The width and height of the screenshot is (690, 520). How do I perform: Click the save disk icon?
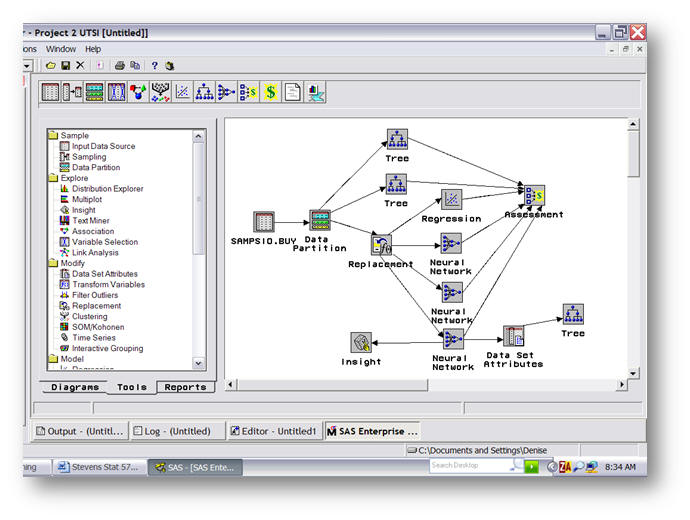(66, 66)
